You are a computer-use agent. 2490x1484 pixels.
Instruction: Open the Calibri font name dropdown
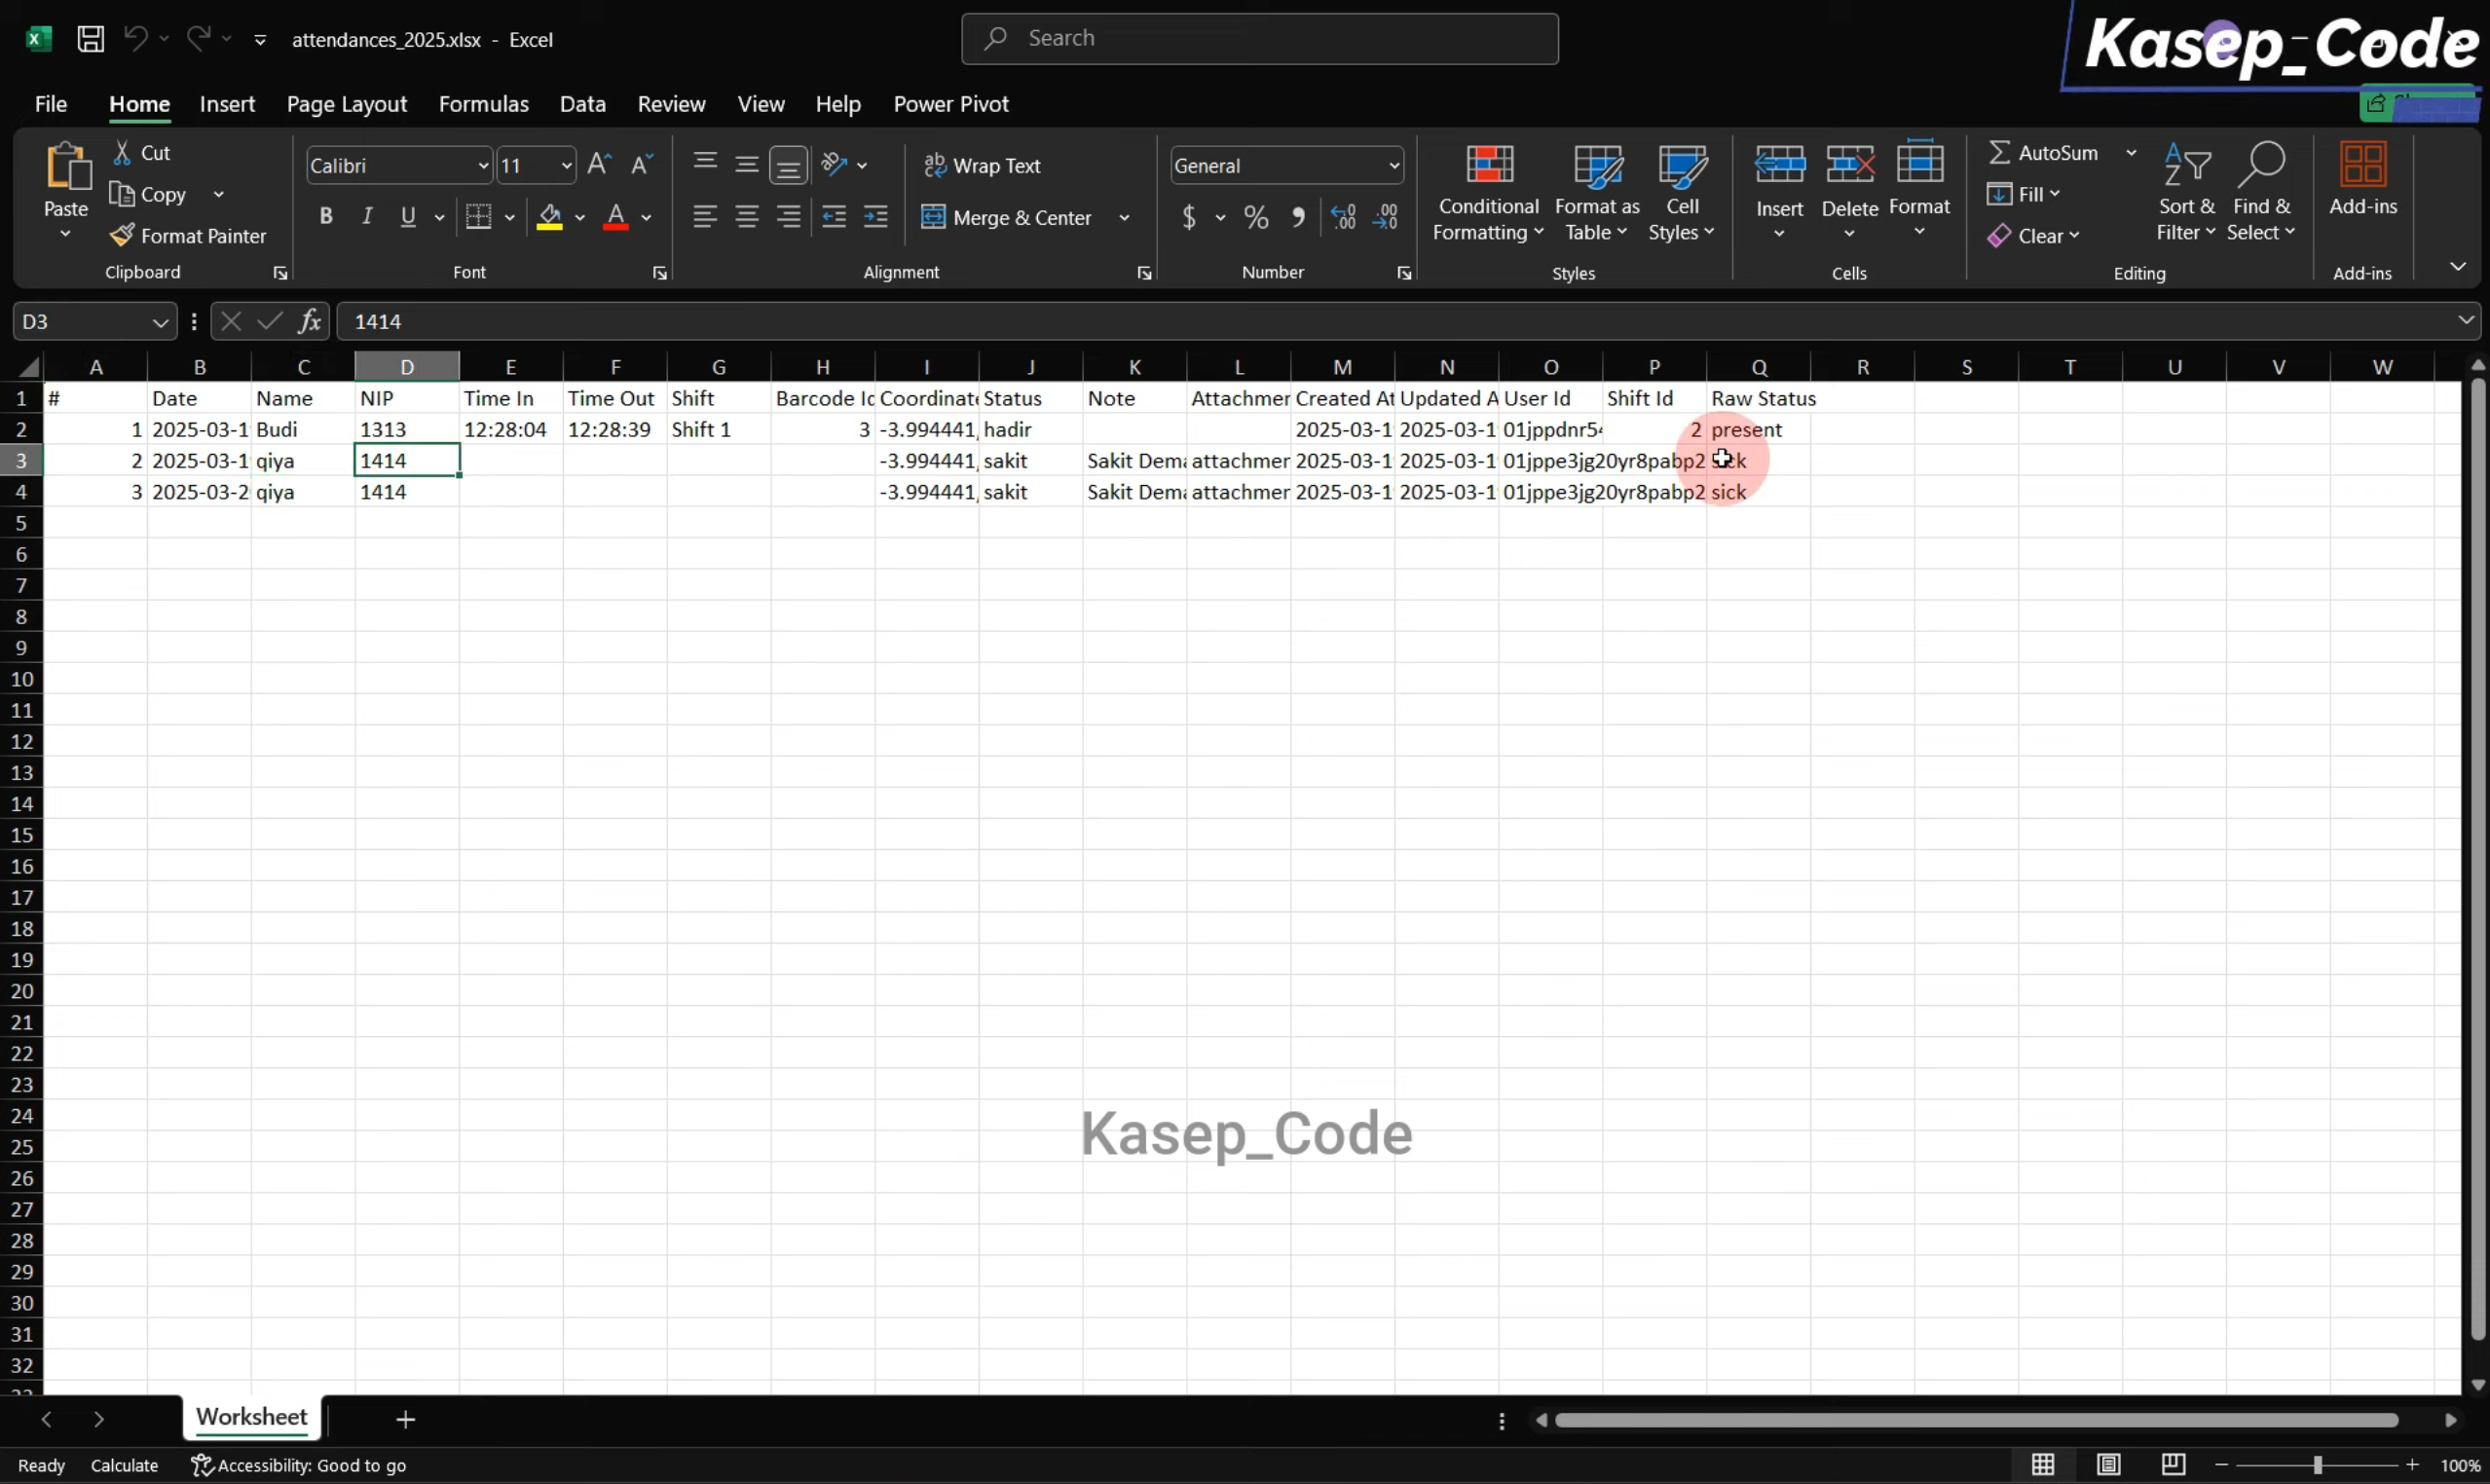click(482, 165)
